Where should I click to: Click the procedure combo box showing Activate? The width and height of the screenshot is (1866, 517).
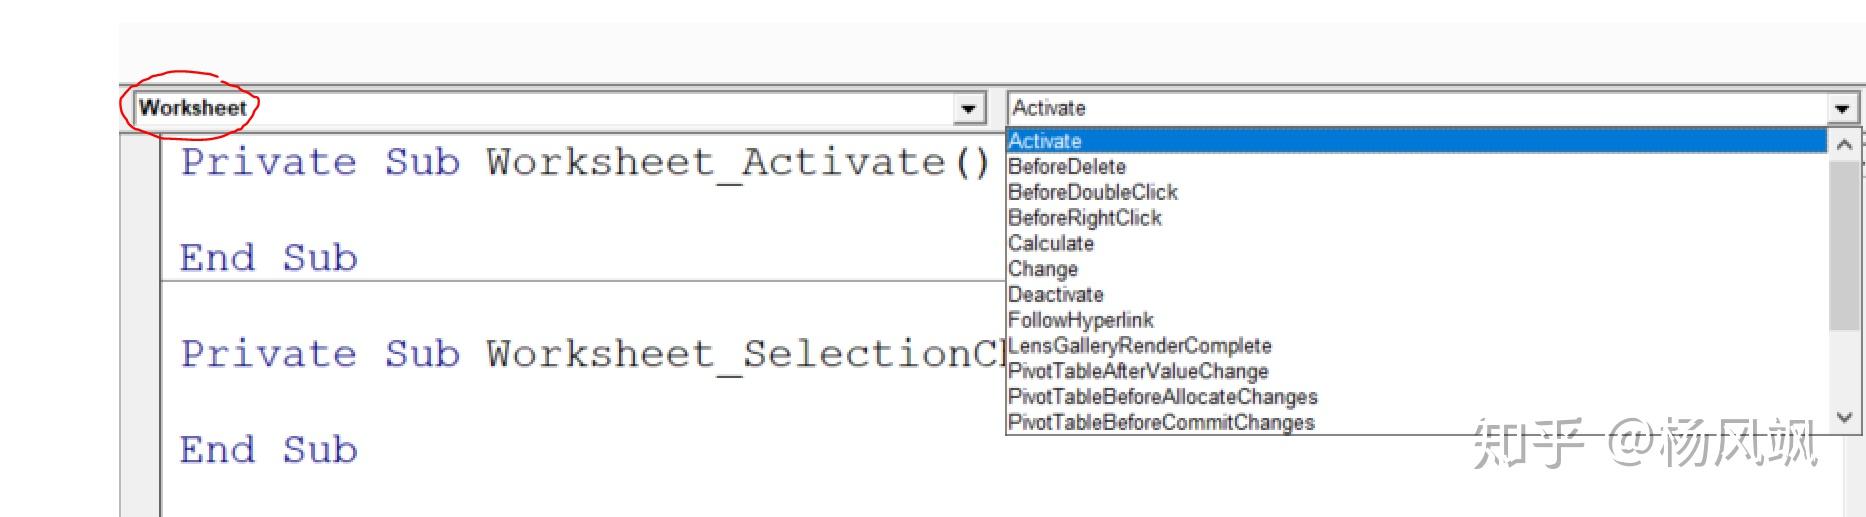(x=1417, y=108)
